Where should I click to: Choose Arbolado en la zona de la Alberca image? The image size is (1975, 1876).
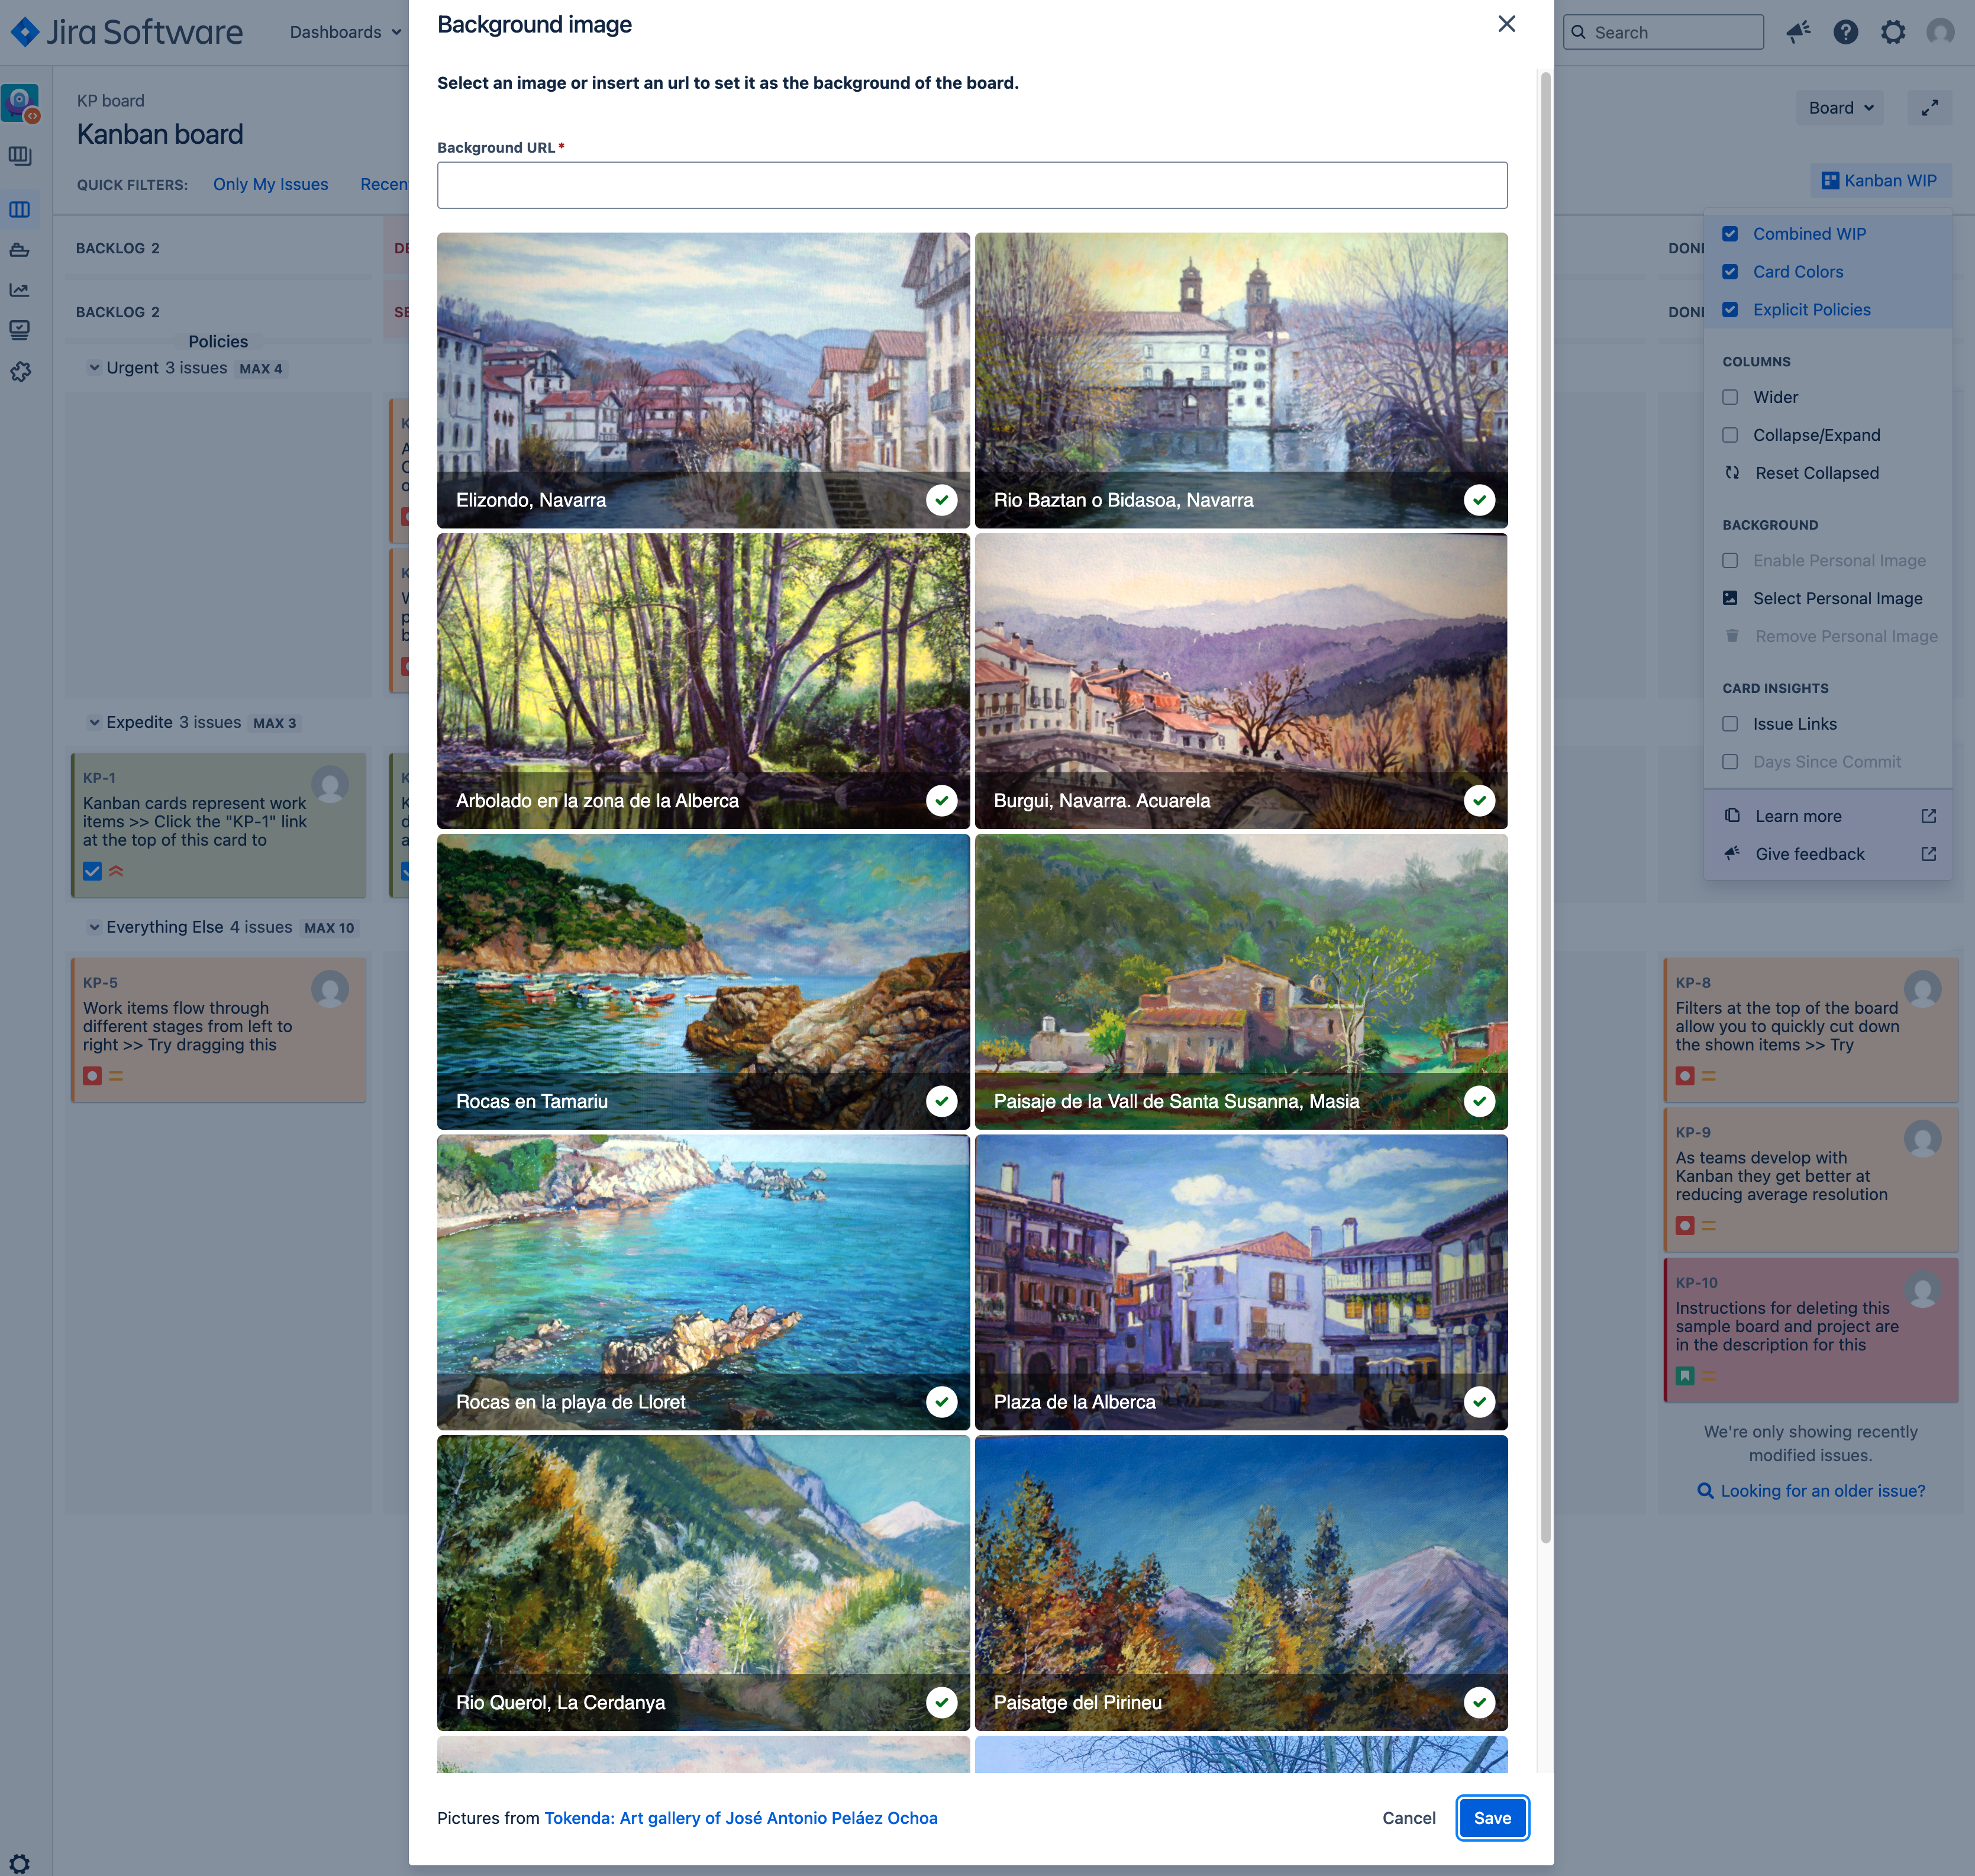tap(703, 681)
